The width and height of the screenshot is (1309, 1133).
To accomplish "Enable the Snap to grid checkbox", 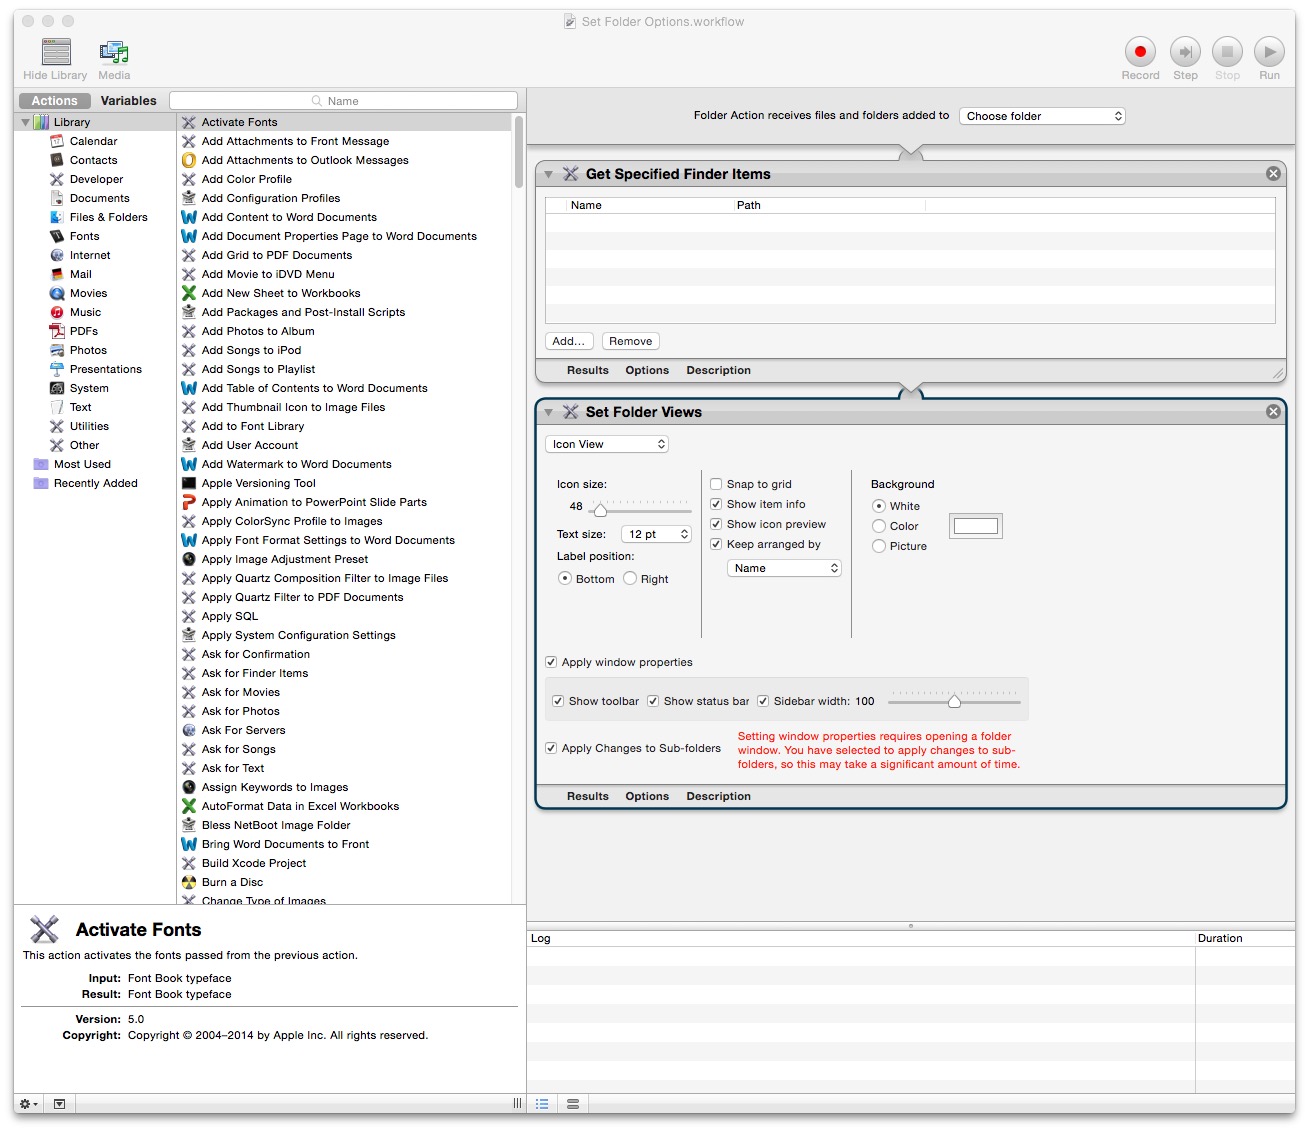I will click(x=716, y=484).
